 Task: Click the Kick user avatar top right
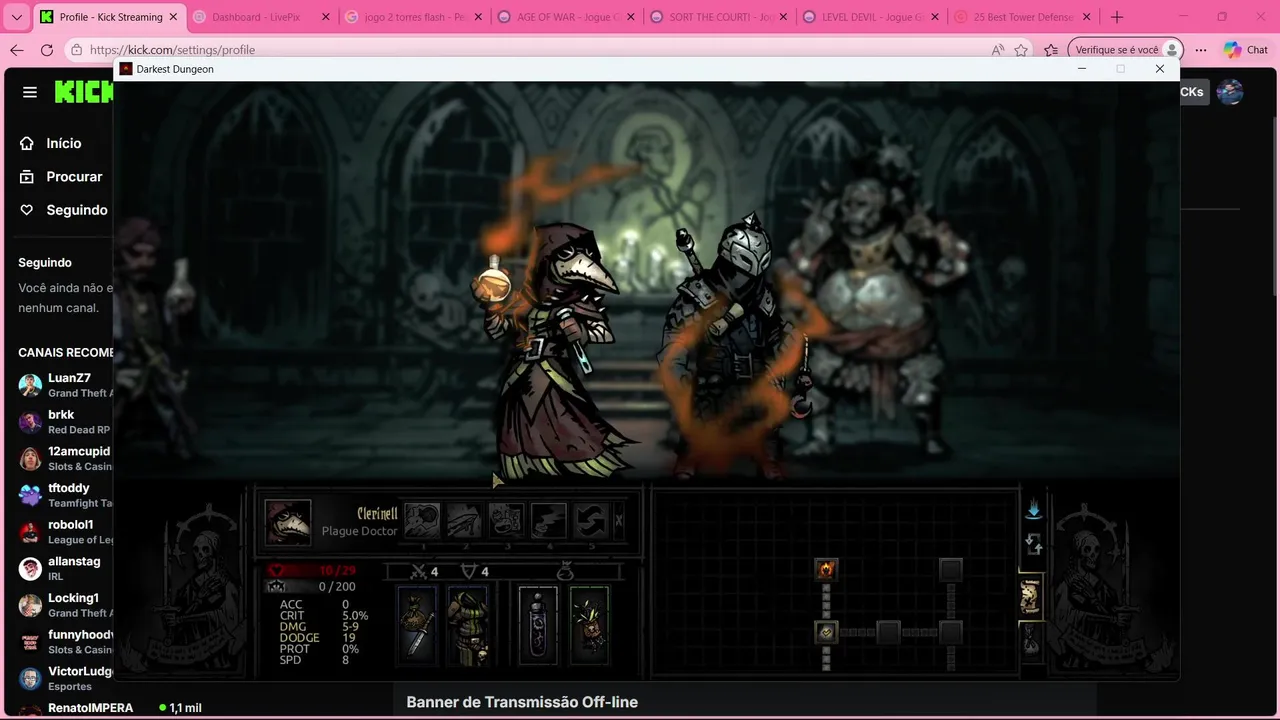1230,92
